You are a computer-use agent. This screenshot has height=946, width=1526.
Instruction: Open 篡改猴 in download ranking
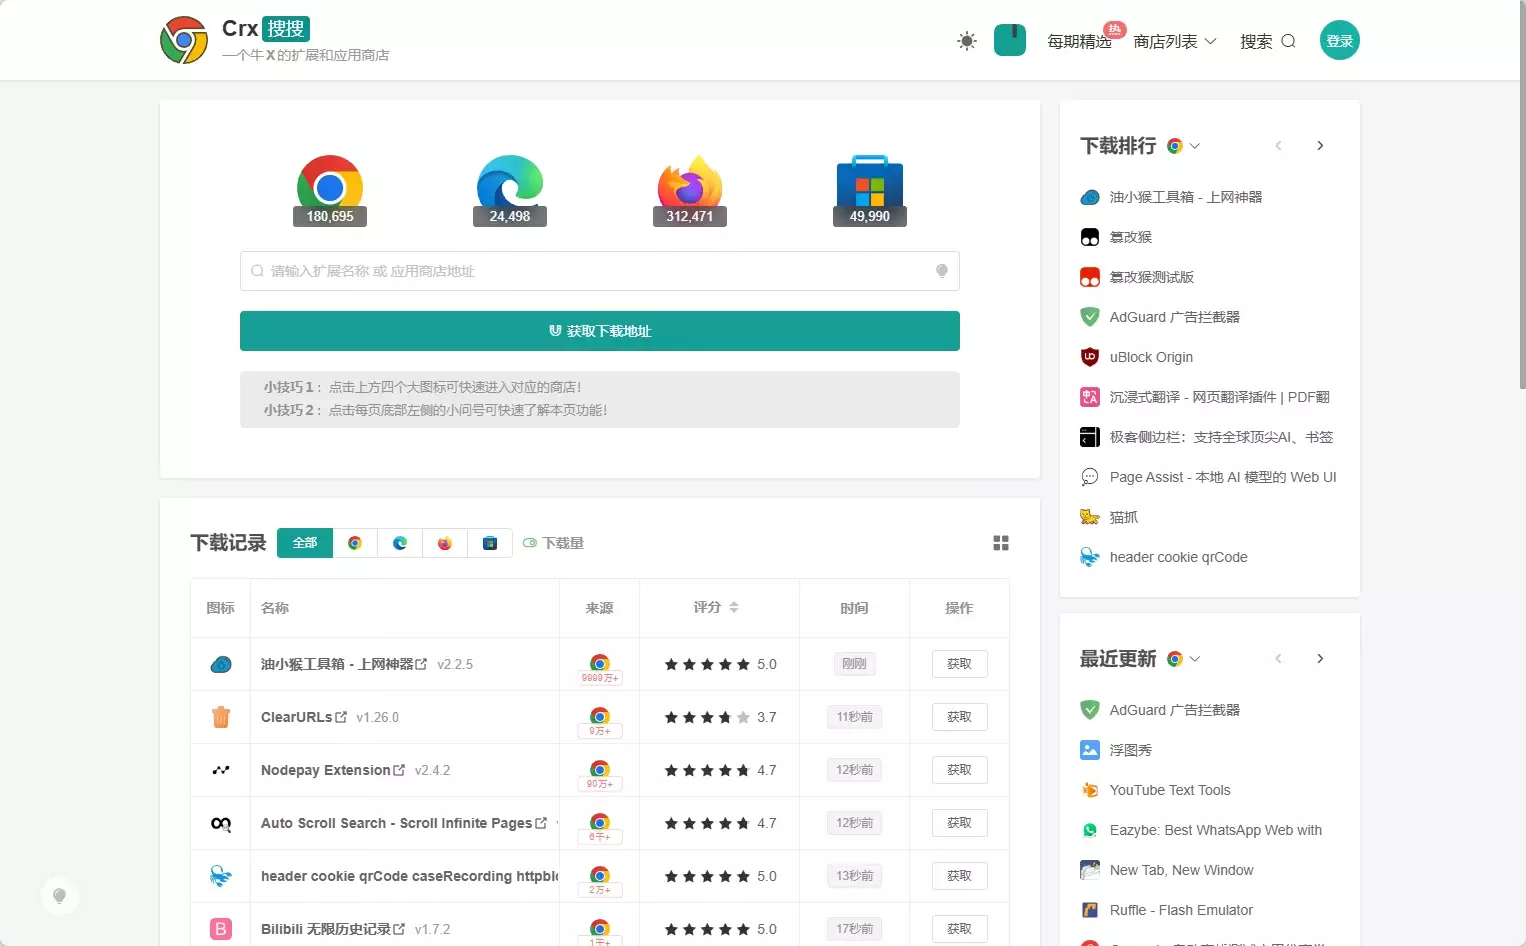pyautogui.click(x=1131, y=237)
